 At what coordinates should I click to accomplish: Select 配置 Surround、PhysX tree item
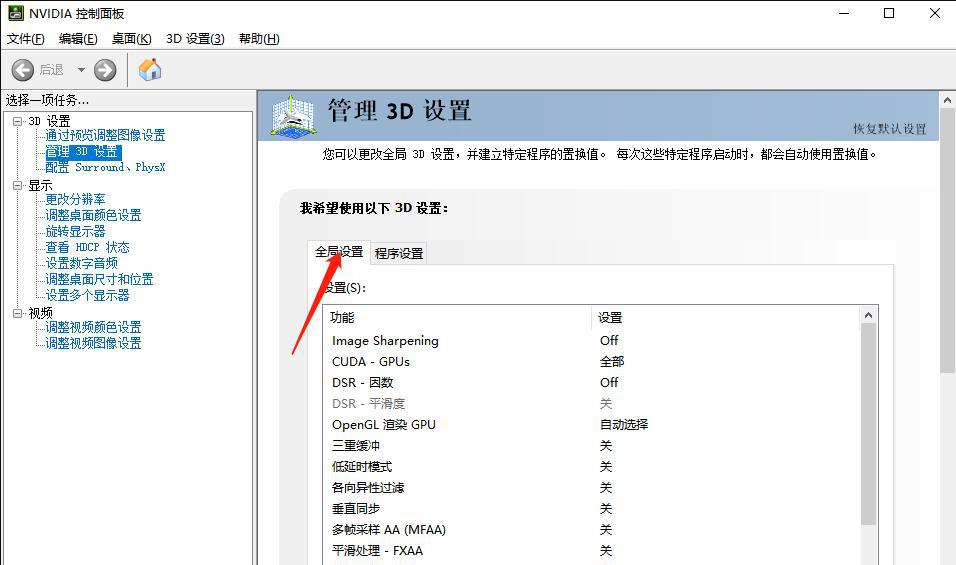coord(105,167)
